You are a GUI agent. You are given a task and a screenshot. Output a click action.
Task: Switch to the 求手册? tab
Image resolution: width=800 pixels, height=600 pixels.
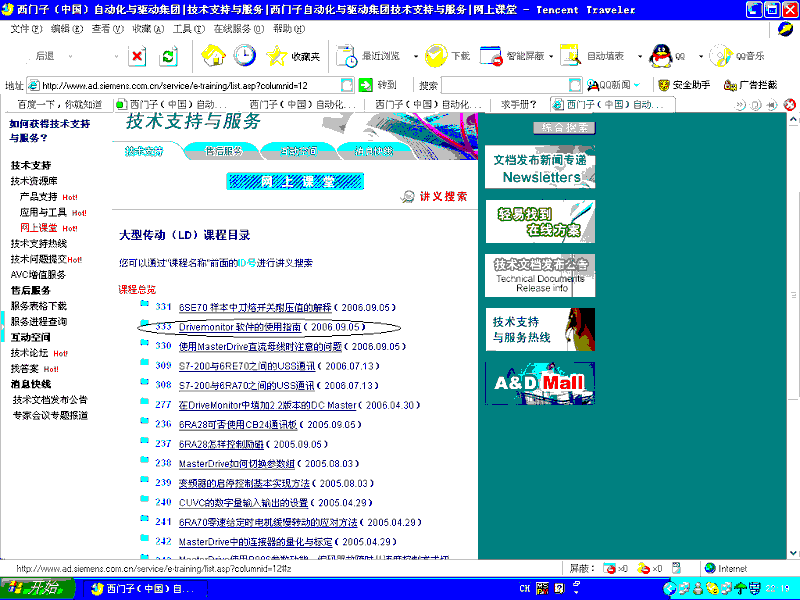click(519, 105)
